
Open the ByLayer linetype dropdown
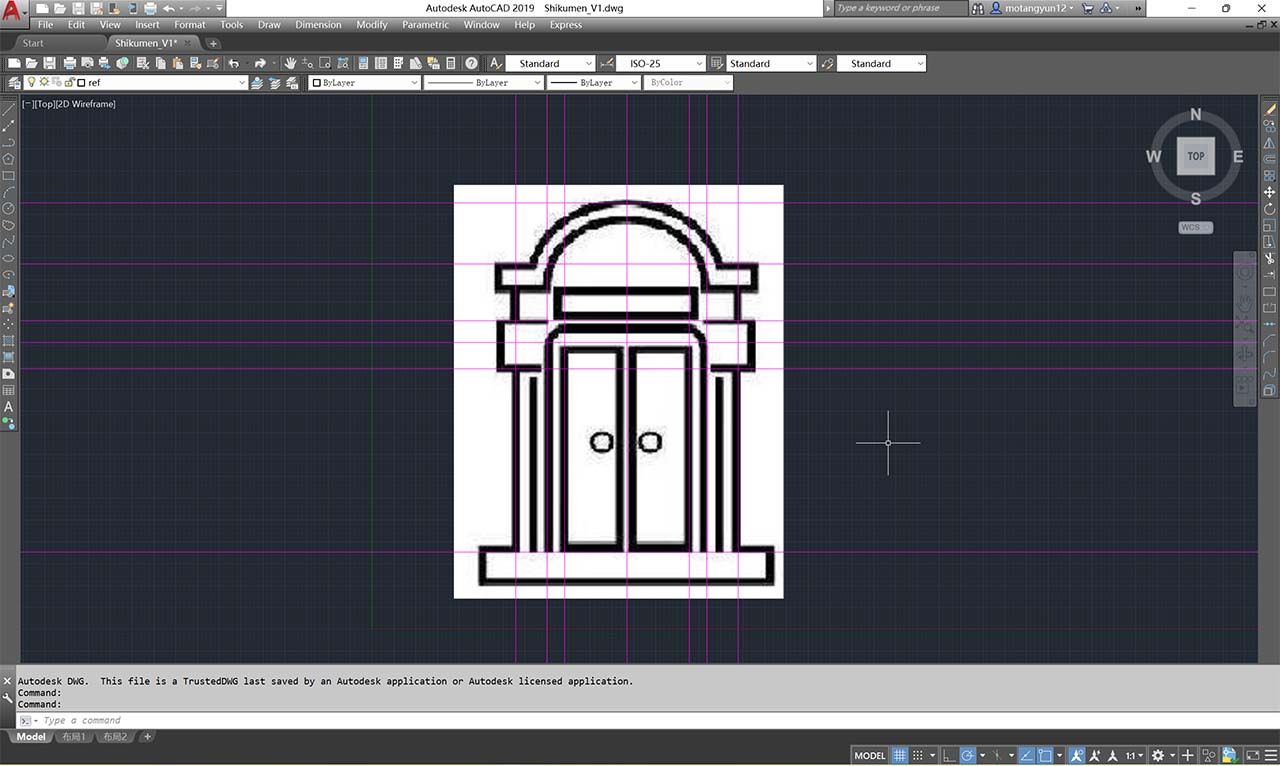[x=483, y=82]
